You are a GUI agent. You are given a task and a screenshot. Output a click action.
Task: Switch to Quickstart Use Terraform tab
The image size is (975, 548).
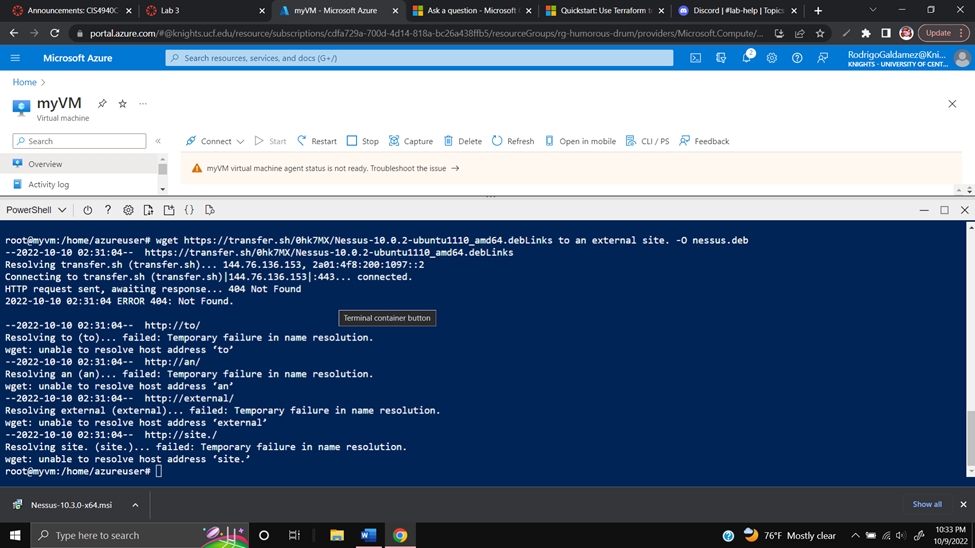(x=606, y=11)
